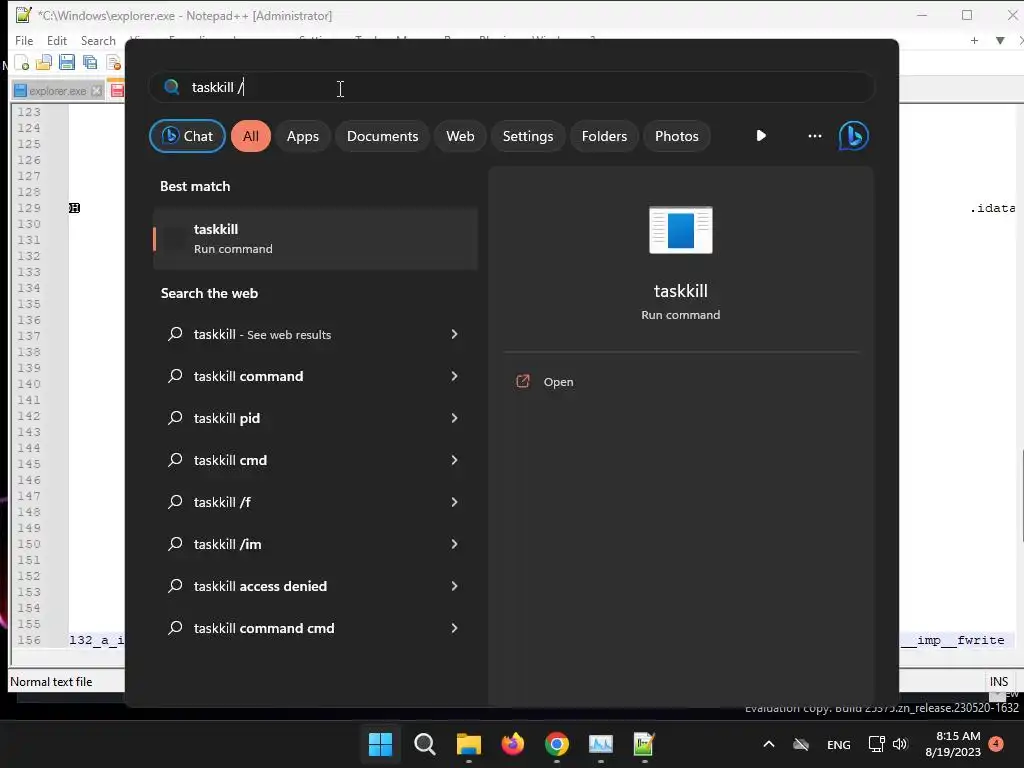
Task: Click Normal text file in status bar
Action: pos(51,681)
